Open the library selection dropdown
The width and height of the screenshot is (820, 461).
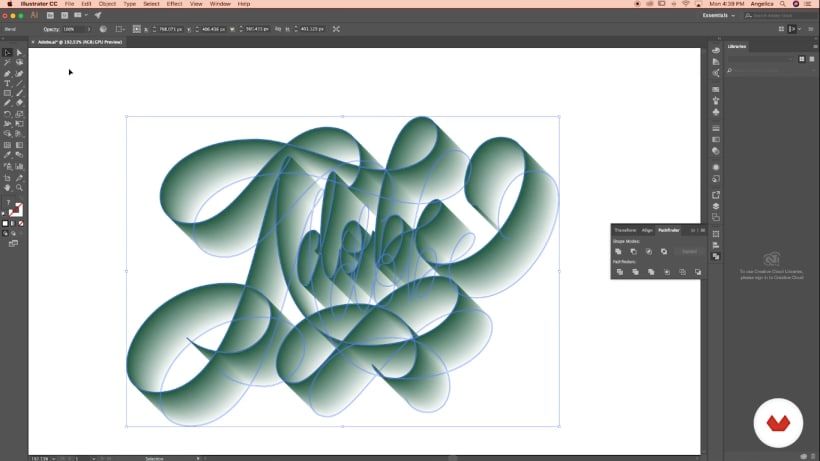760,59
